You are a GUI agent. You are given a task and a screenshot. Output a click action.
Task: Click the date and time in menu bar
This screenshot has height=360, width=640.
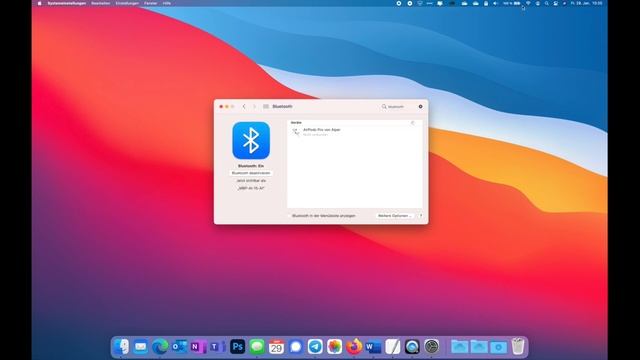586,3
